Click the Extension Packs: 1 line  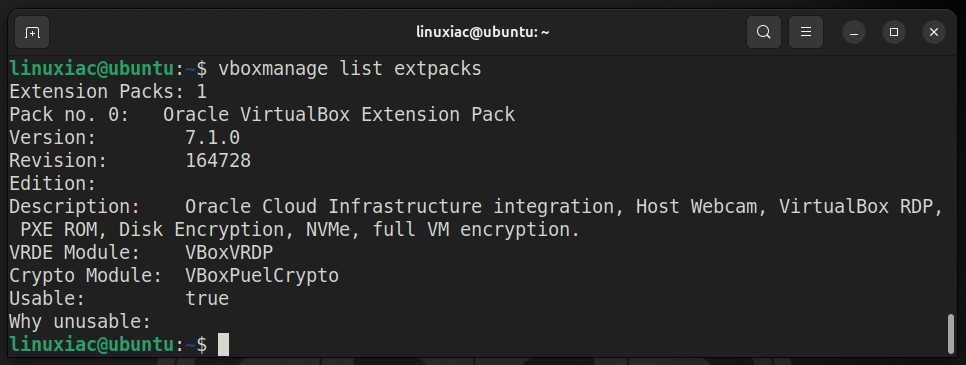[x=108, y=91]
